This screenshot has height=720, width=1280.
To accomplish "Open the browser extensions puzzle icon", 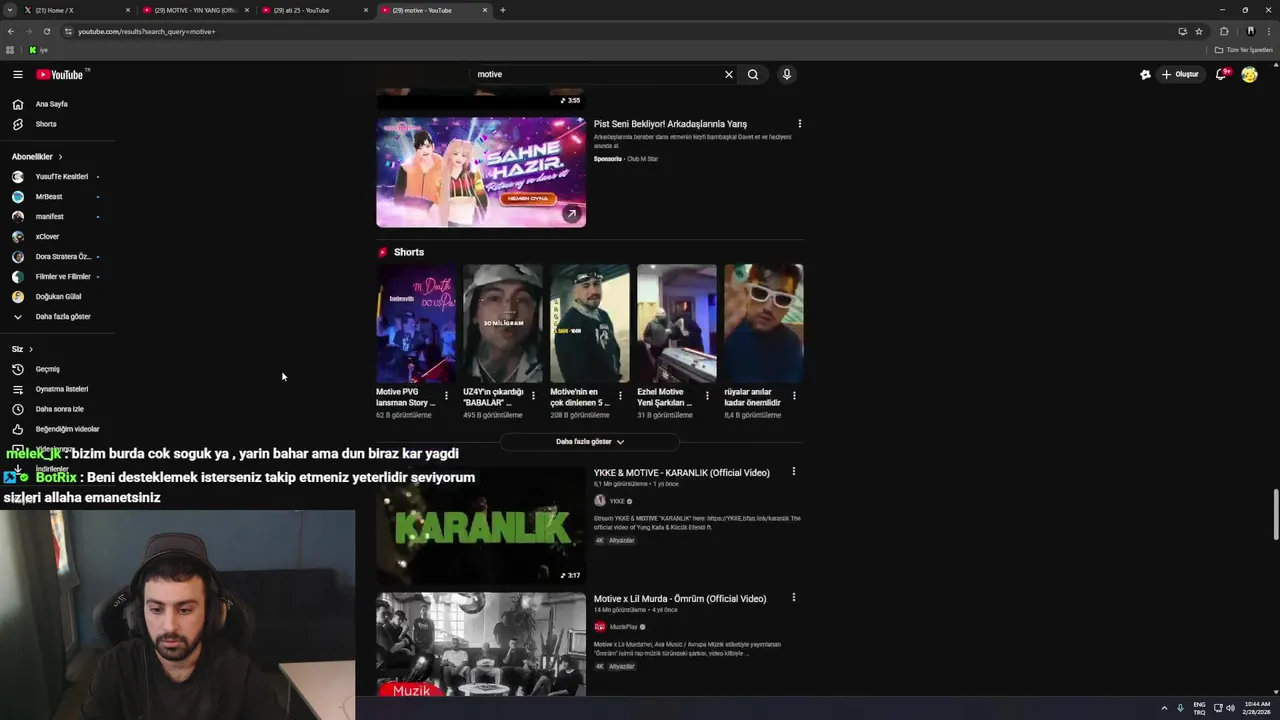I will (1224, 31).
